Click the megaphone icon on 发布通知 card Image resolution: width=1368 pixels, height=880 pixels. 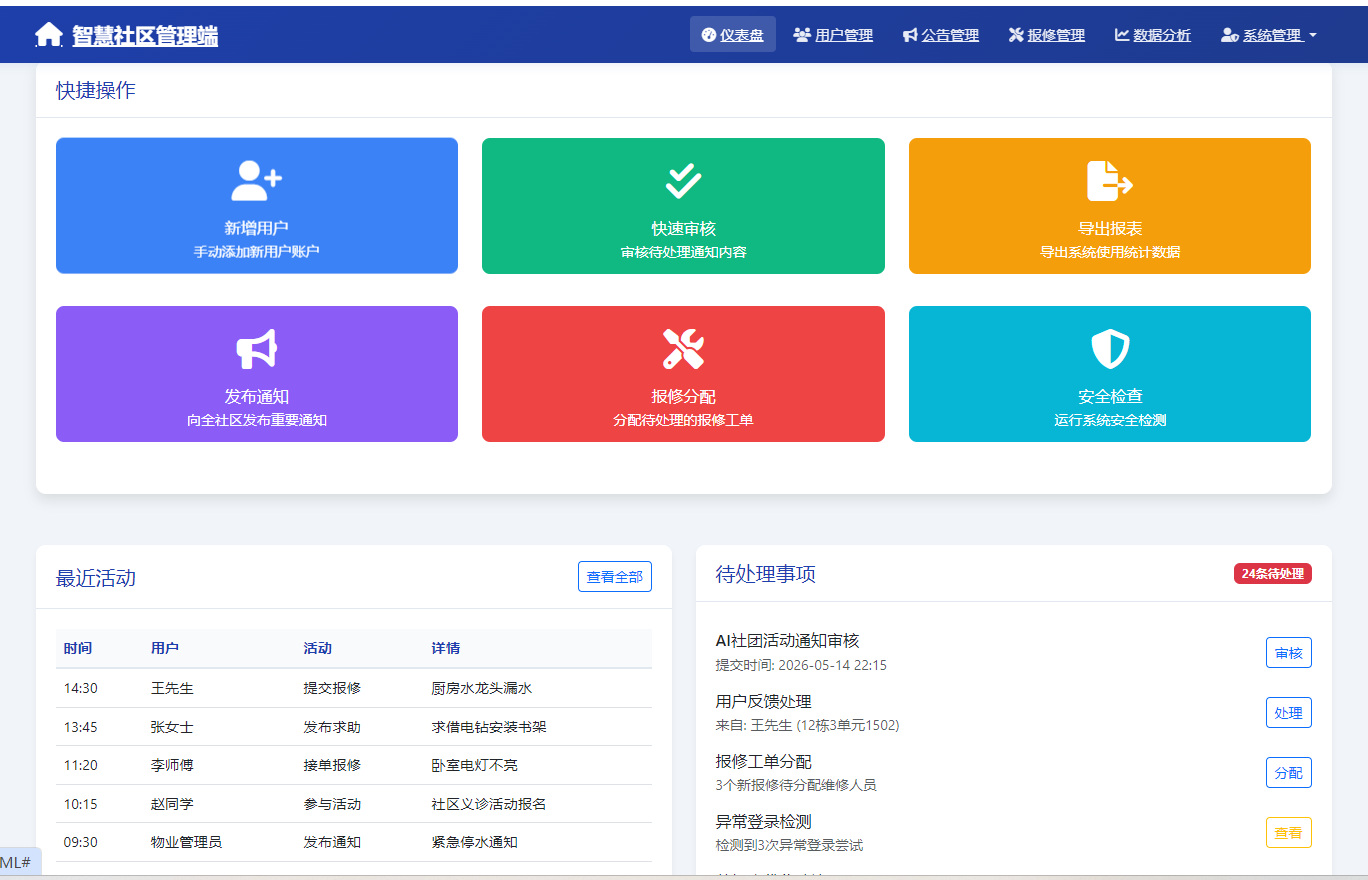tap(256, 346)
